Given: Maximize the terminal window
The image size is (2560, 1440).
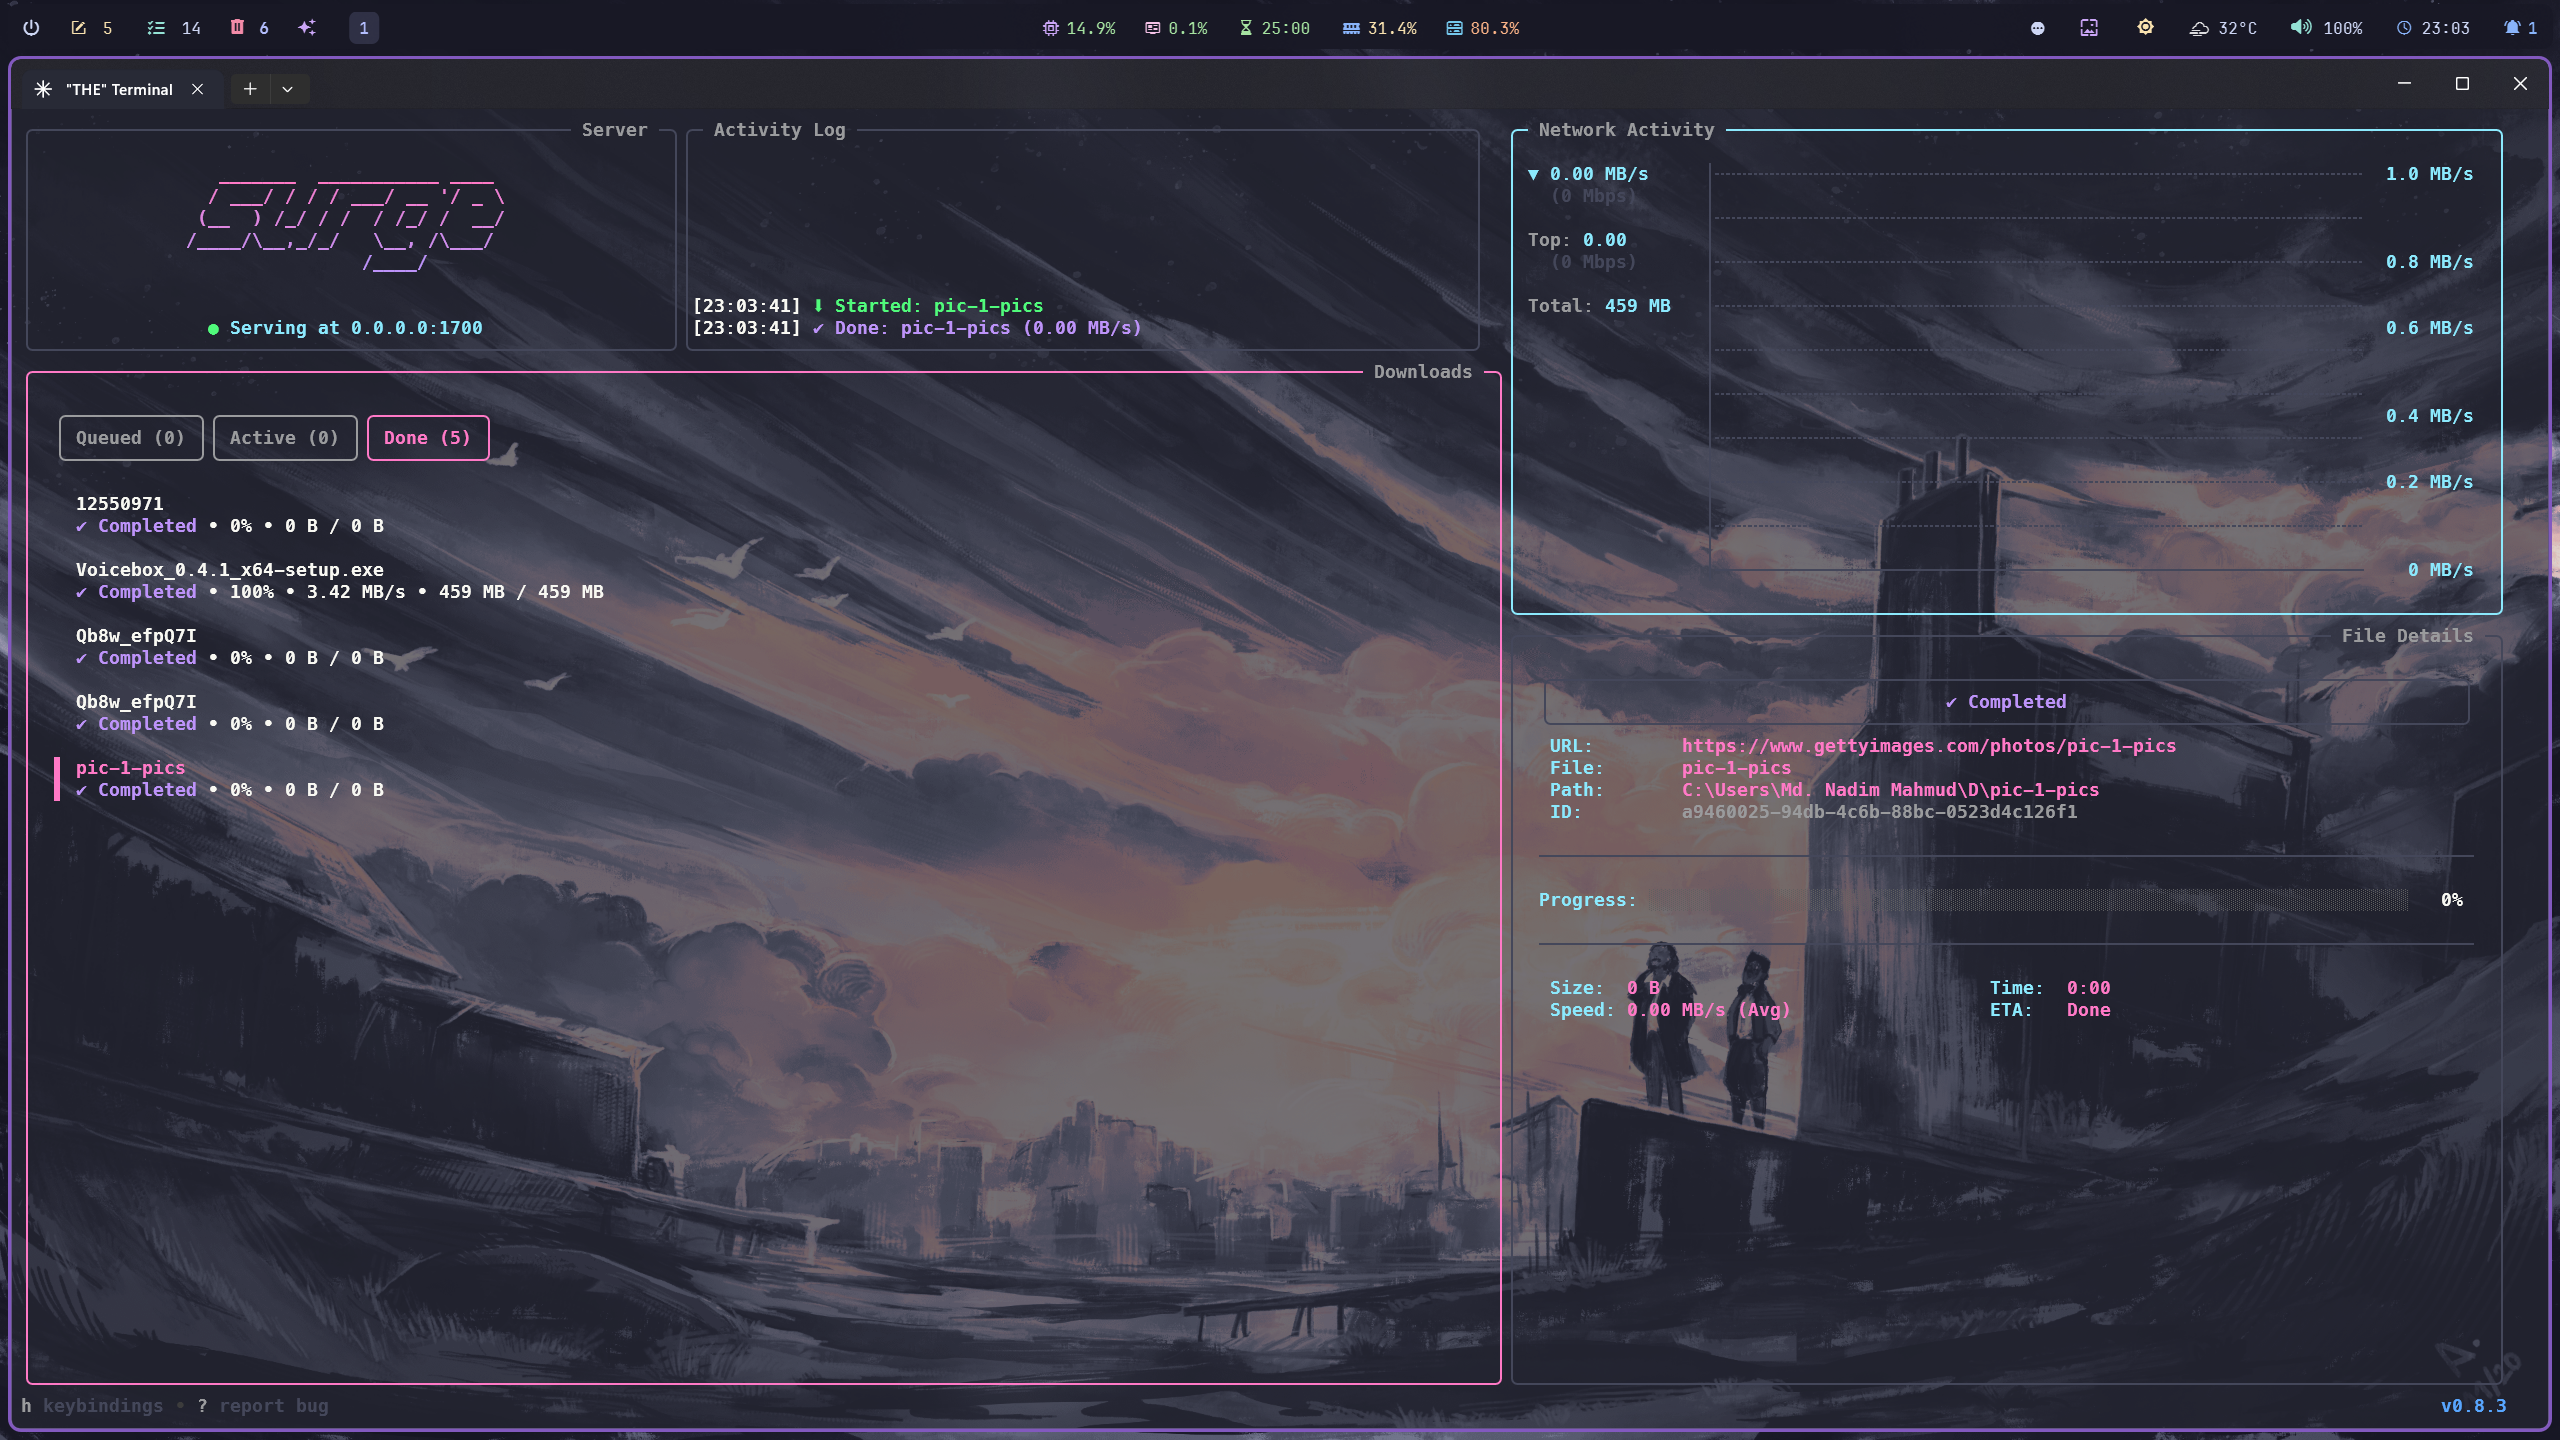Looking at the screenshot, I should (2462, 84).
